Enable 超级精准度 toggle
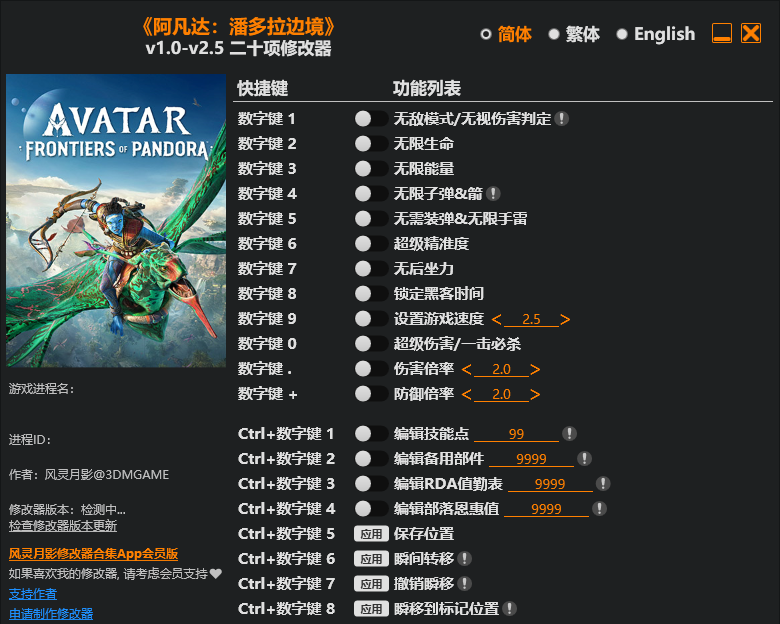This screenshot has width=780, height=624. click(x=371, y=243)
